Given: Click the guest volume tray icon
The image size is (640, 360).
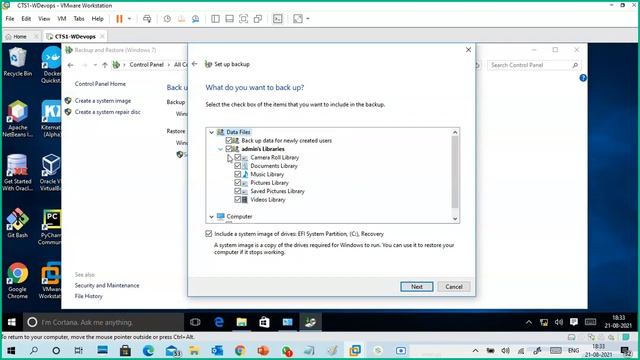Looking at the screenshot, I should 559,322.
